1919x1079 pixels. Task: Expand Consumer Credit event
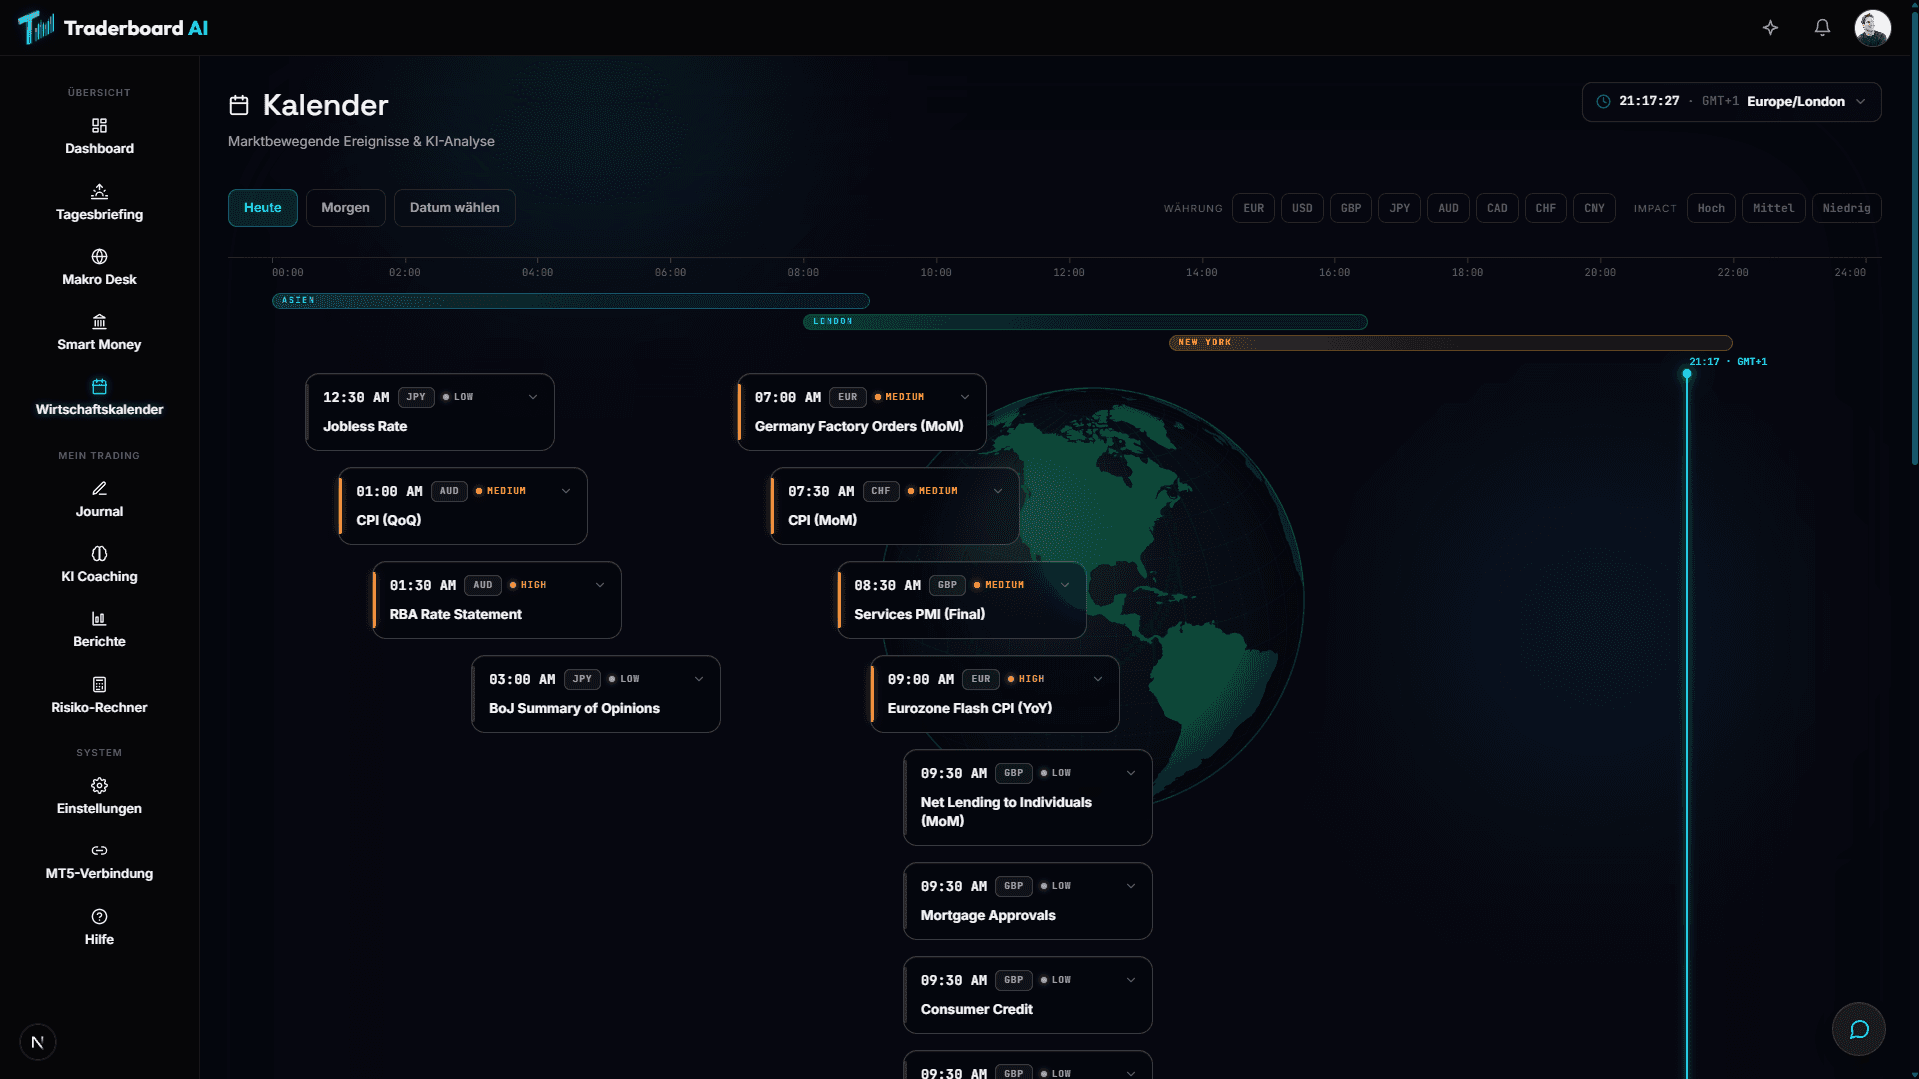pyautogui.click(x=1131, y=980)
